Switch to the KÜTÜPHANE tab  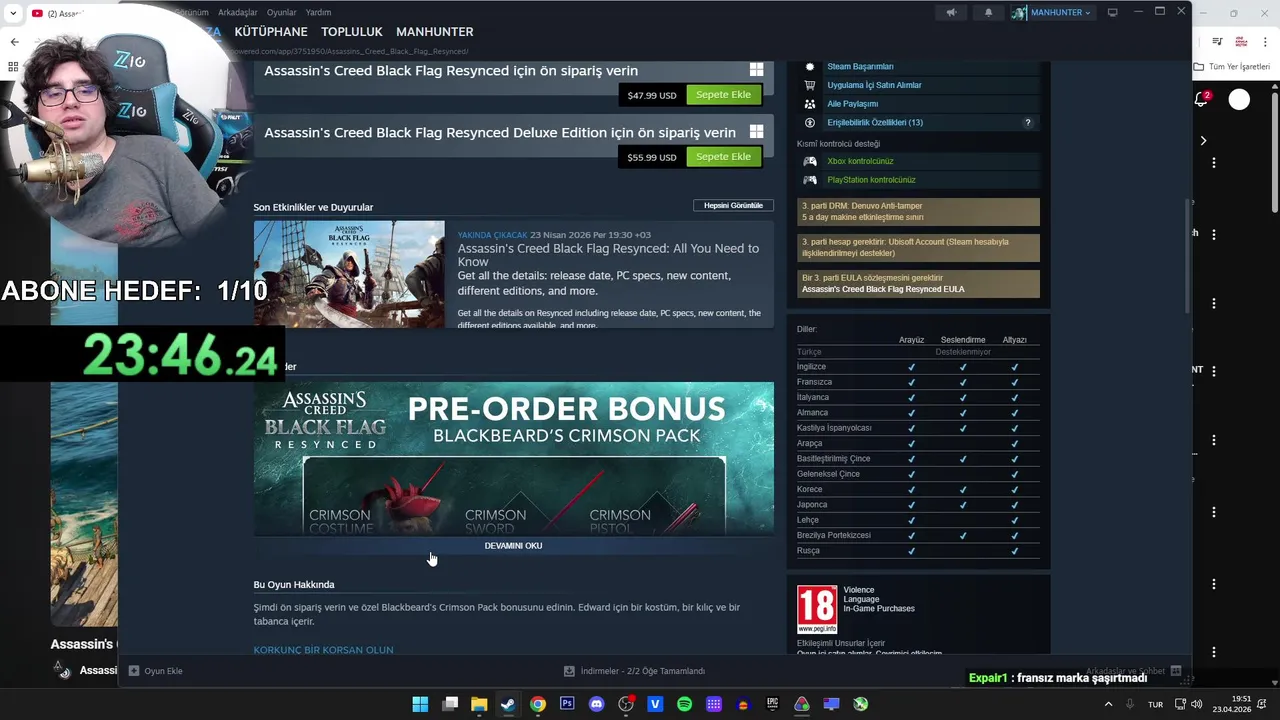271,32
